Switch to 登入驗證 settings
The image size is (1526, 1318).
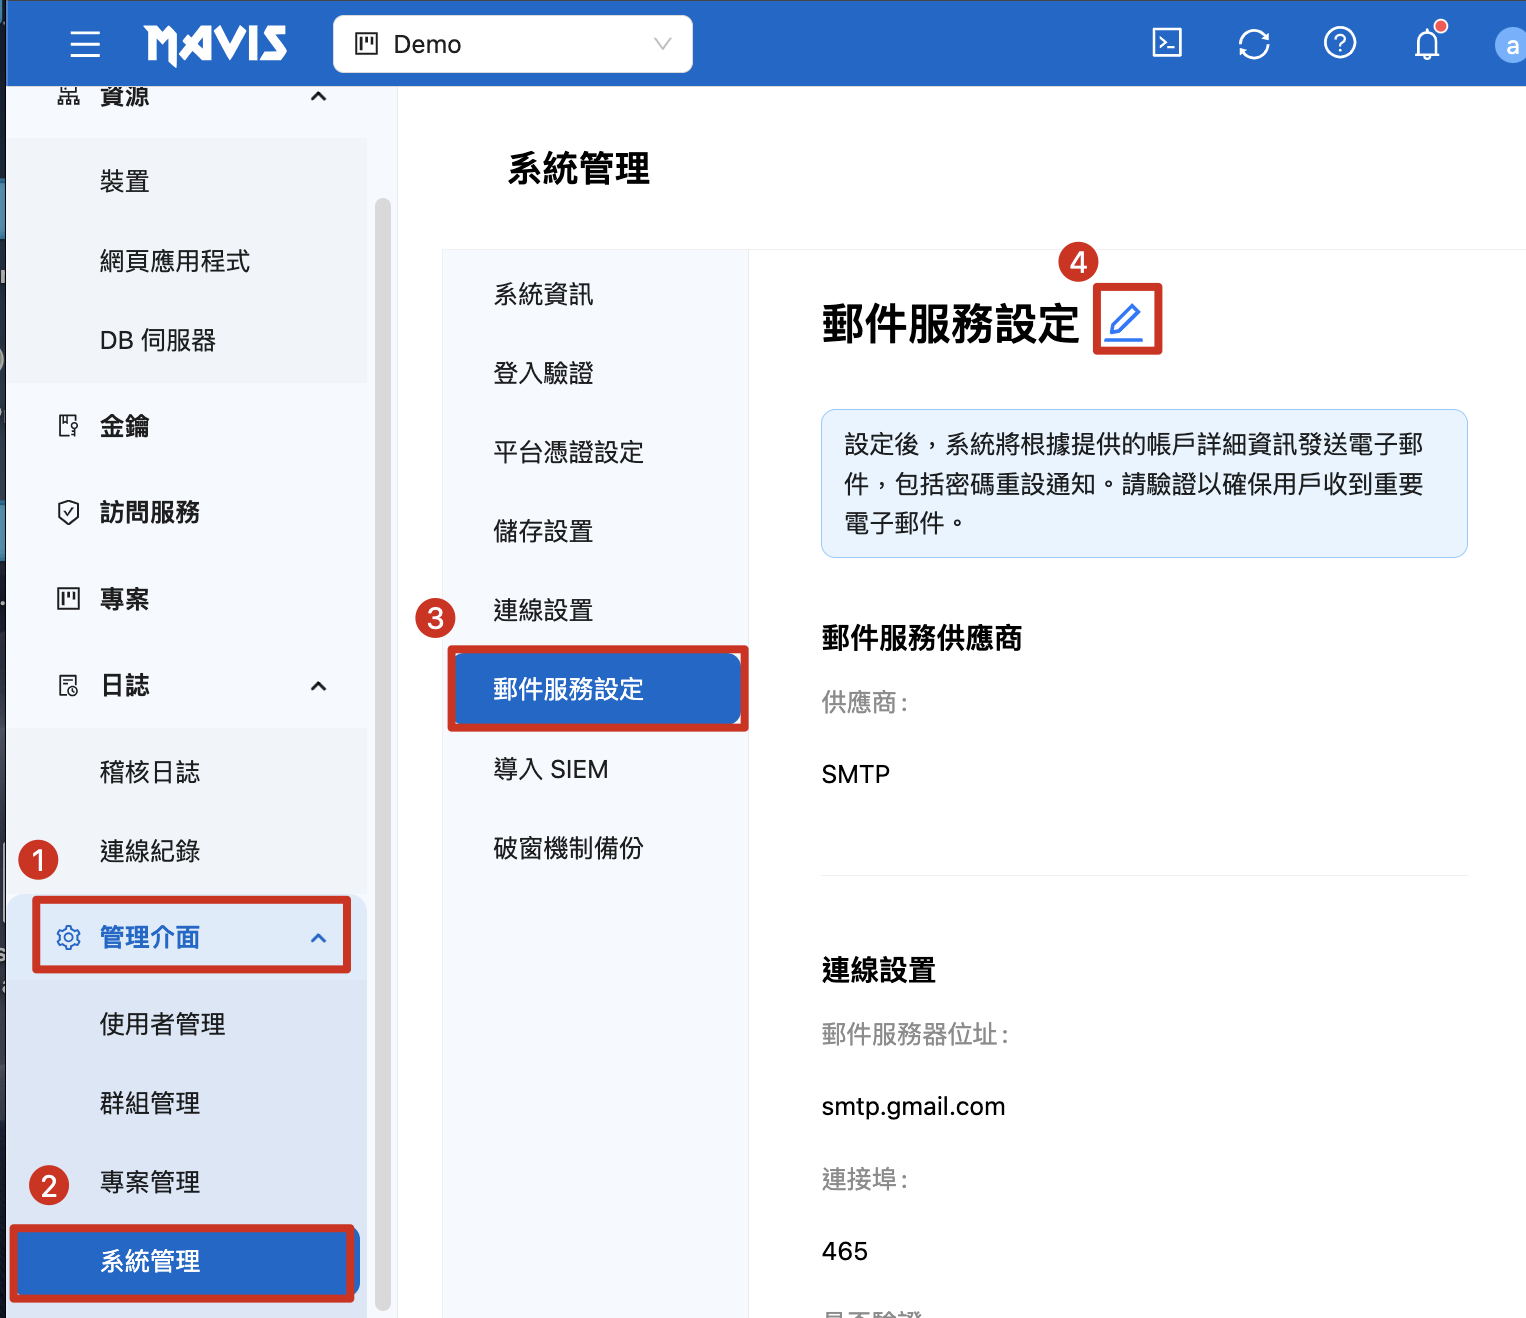pos(543,373)
